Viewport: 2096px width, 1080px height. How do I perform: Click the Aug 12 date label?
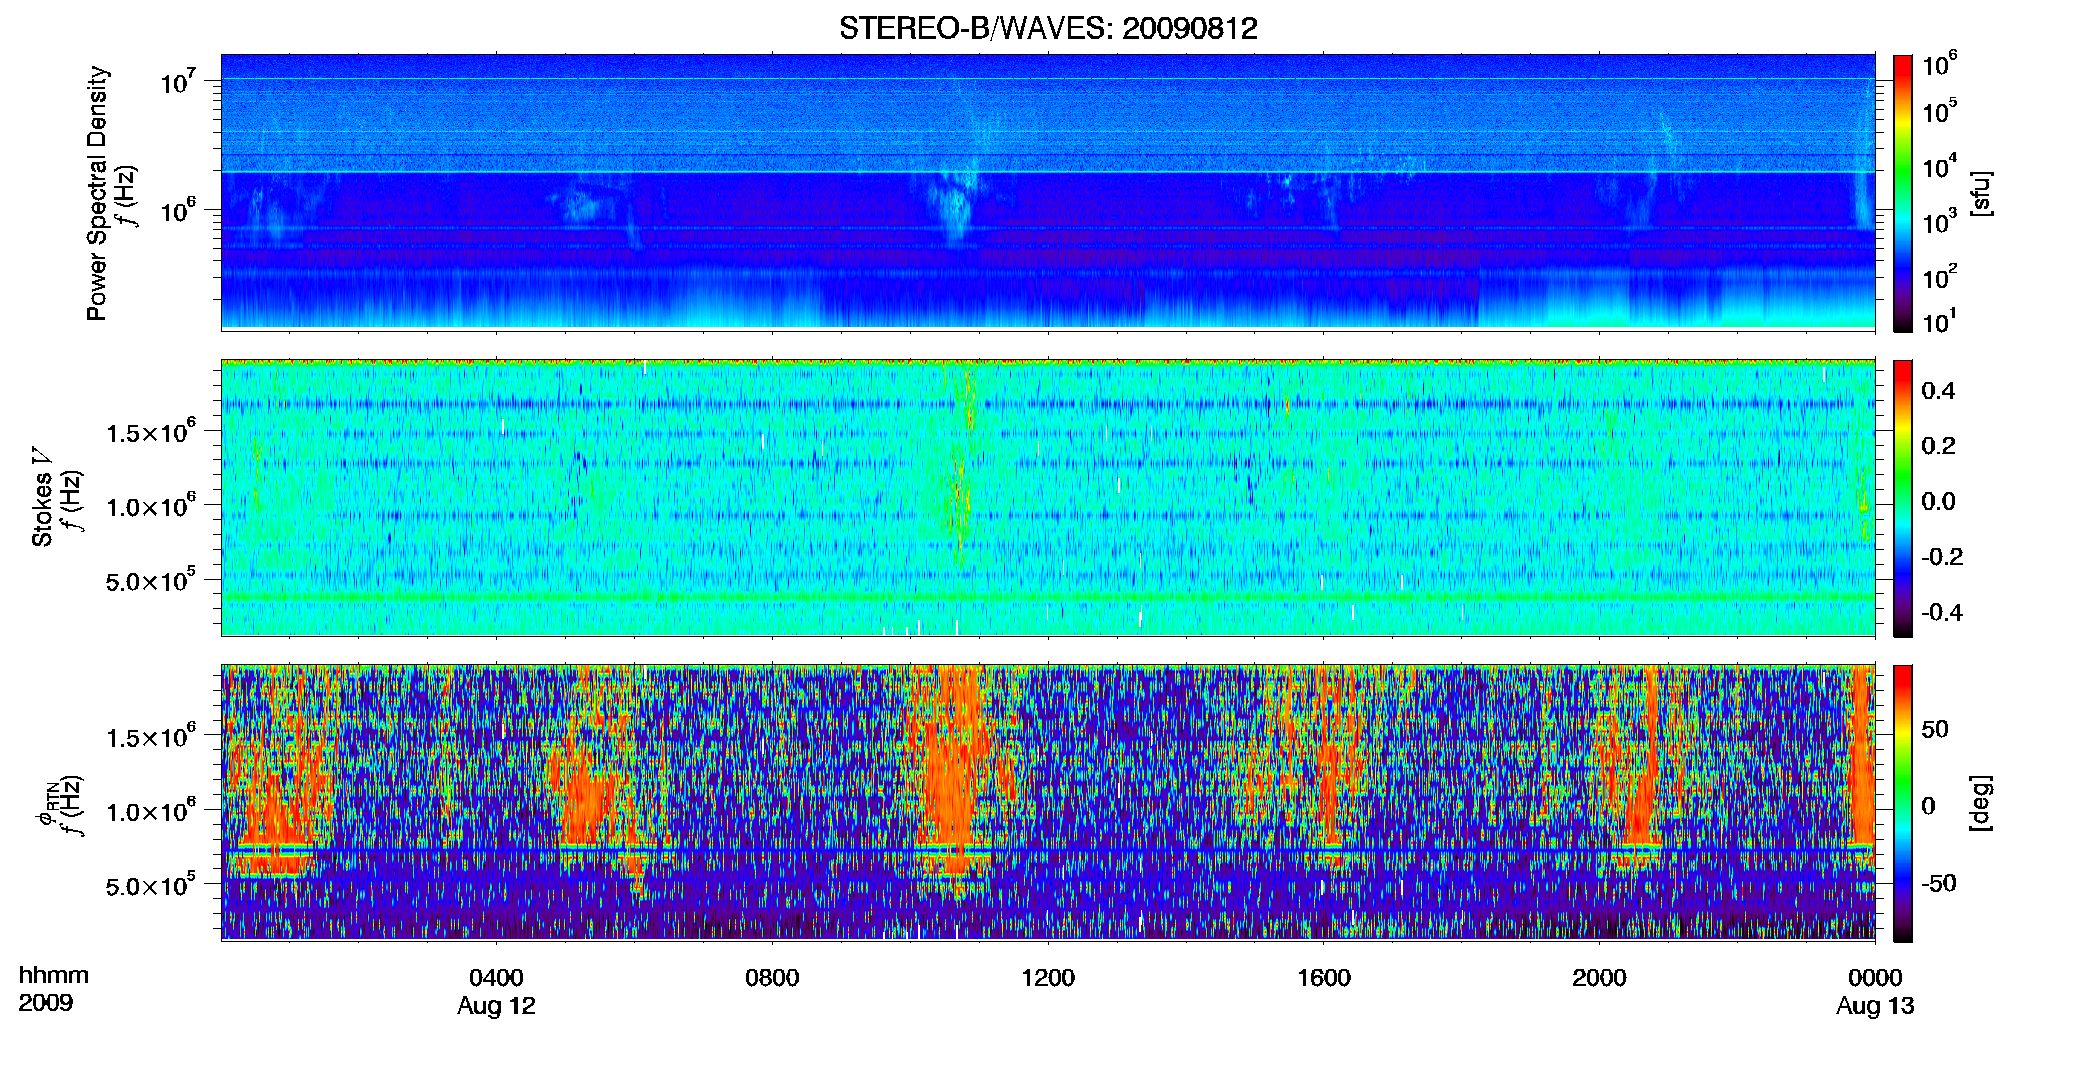tap(496, 1006)
